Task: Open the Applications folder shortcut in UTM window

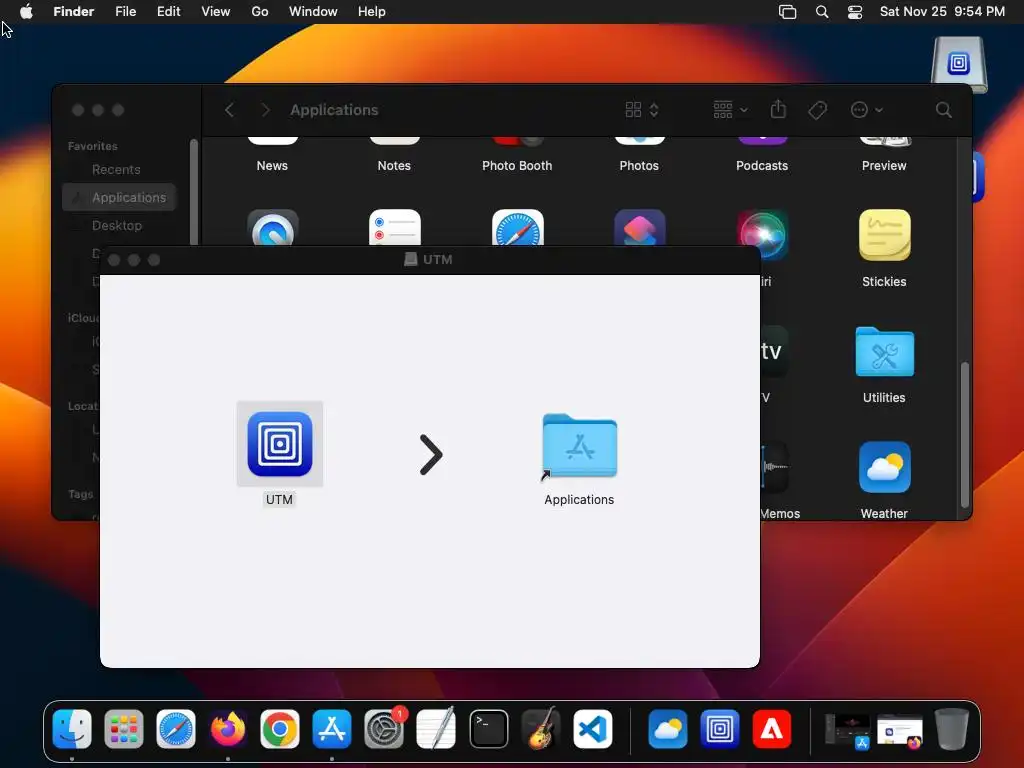Action: (579, 447)
